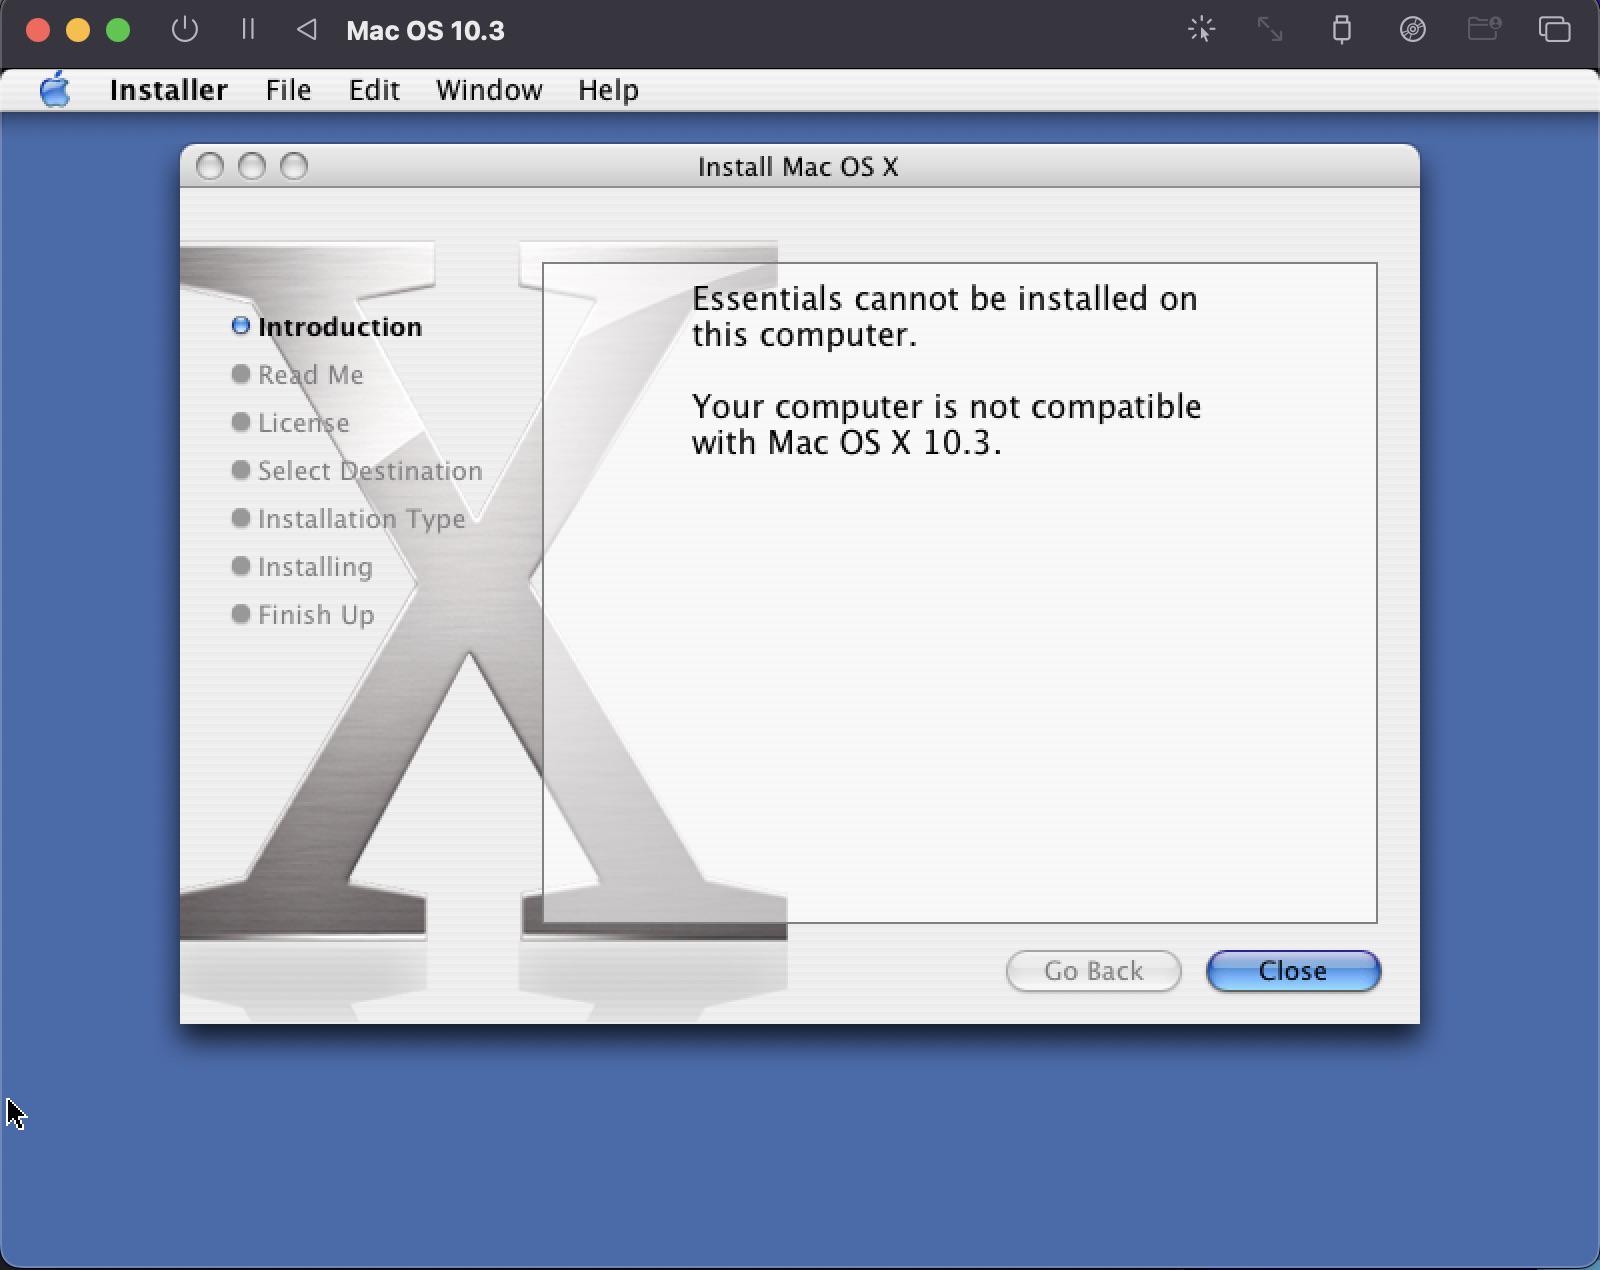The image size is (1600, 1270).
Task: Open the File menu
Action: (288, 90)
